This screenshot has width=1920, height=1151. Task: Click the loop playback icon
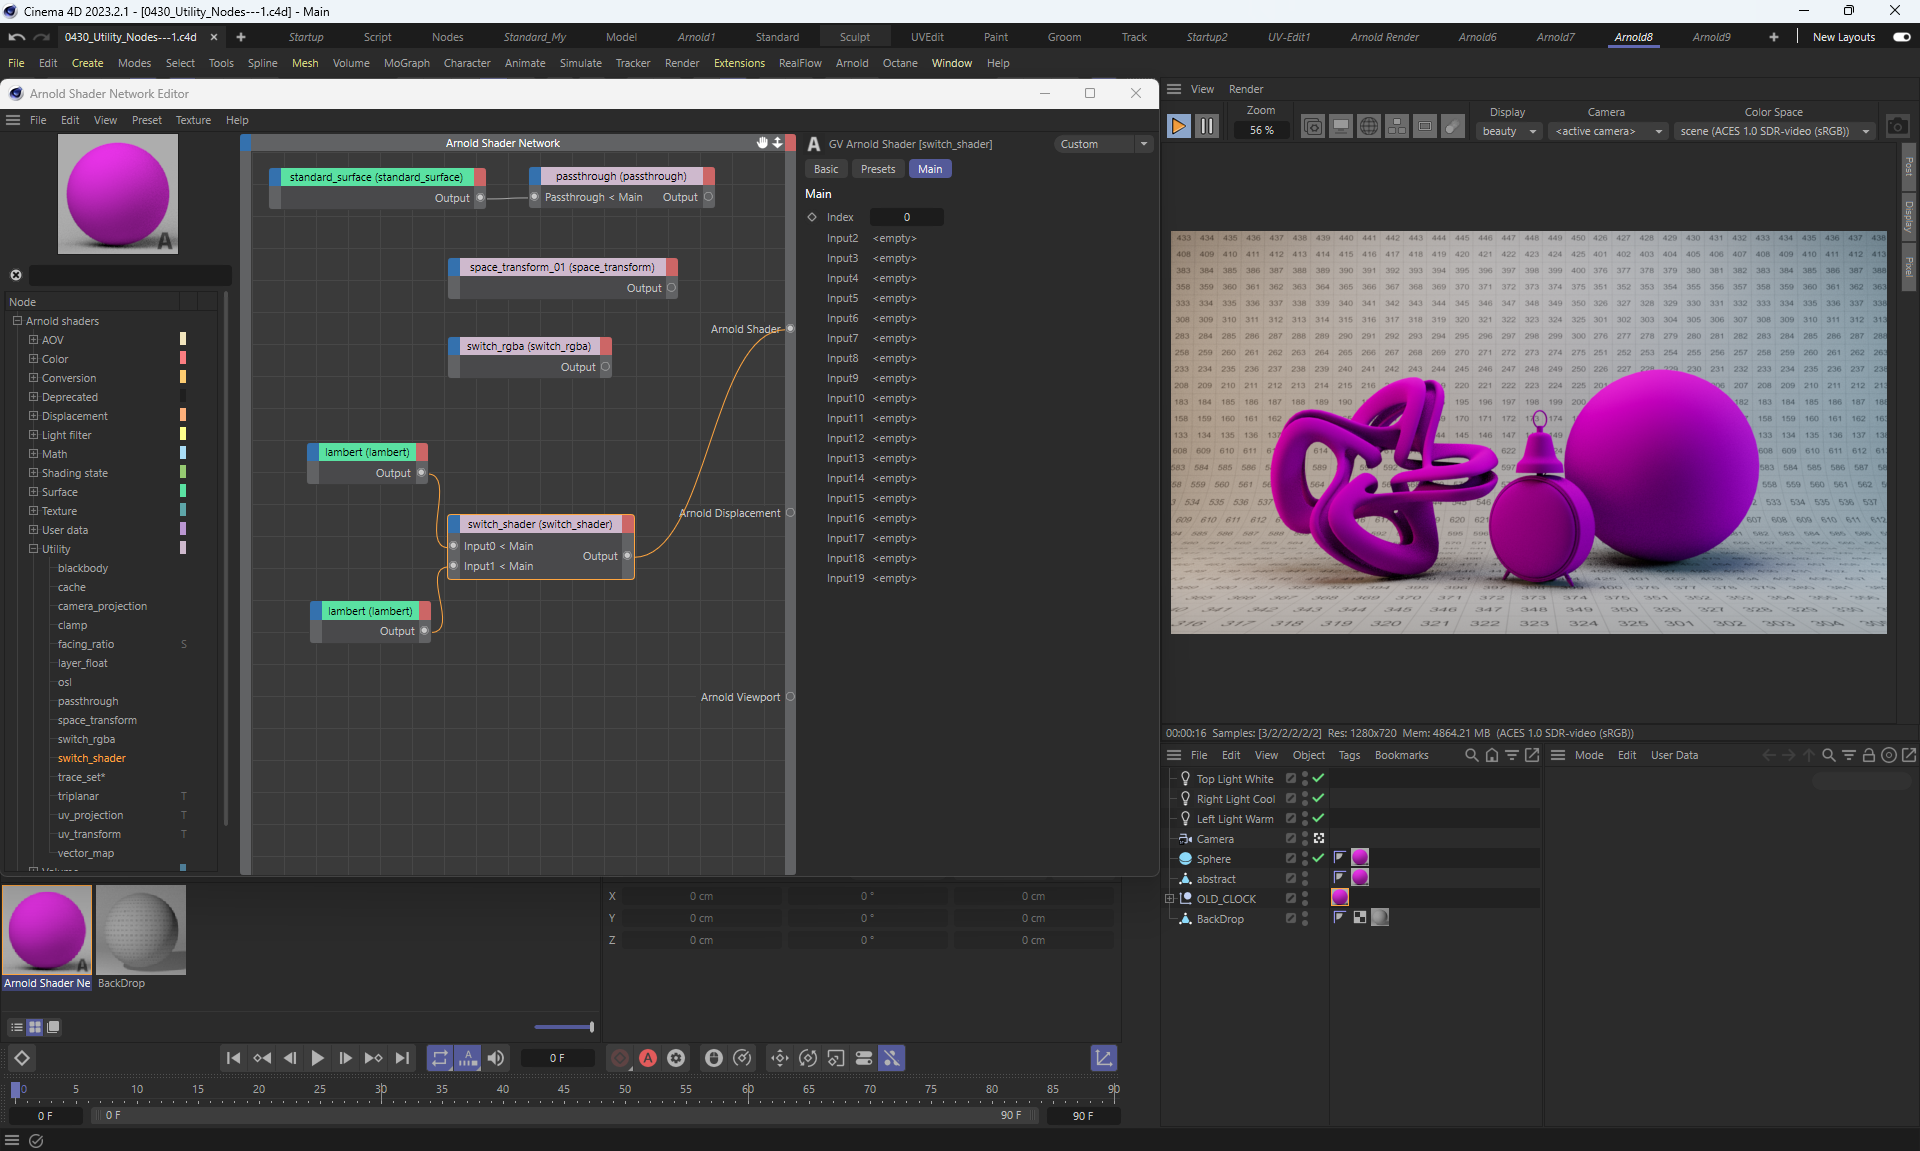[440, 1058]
